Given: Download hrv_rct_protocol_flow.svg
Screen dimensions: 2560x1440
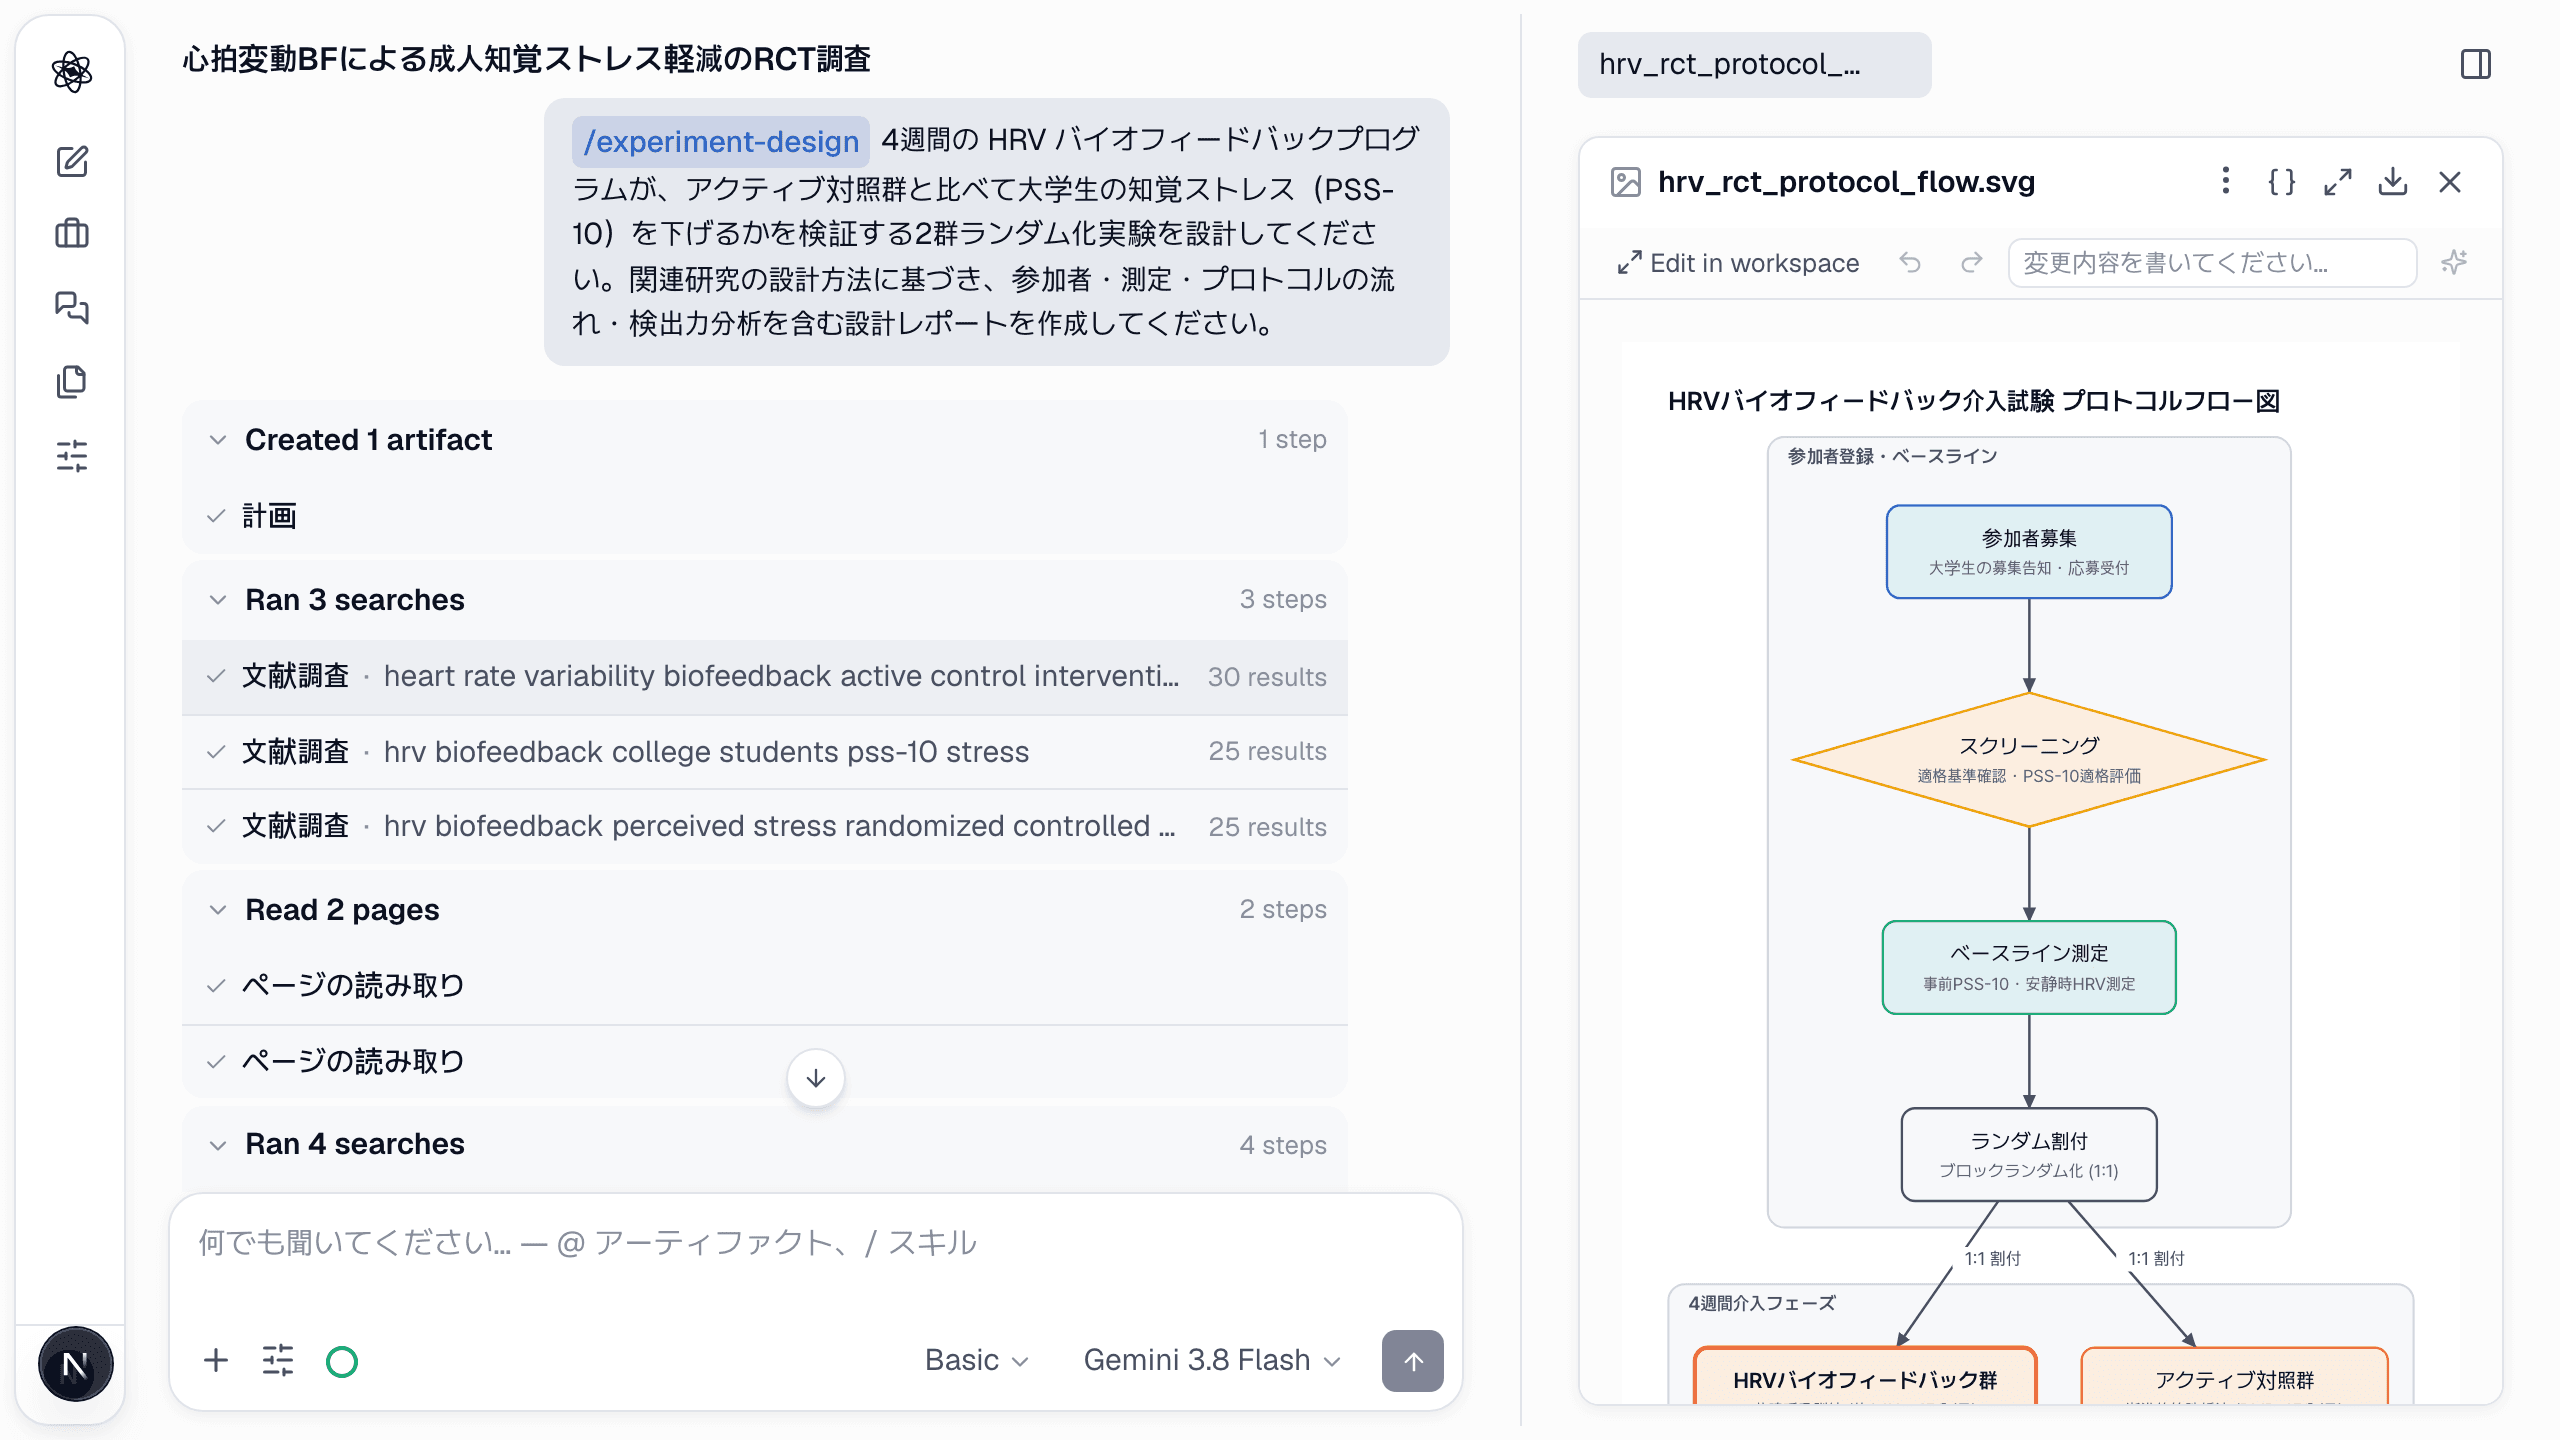Looking at the screenshot, I should pos(2393,182).
